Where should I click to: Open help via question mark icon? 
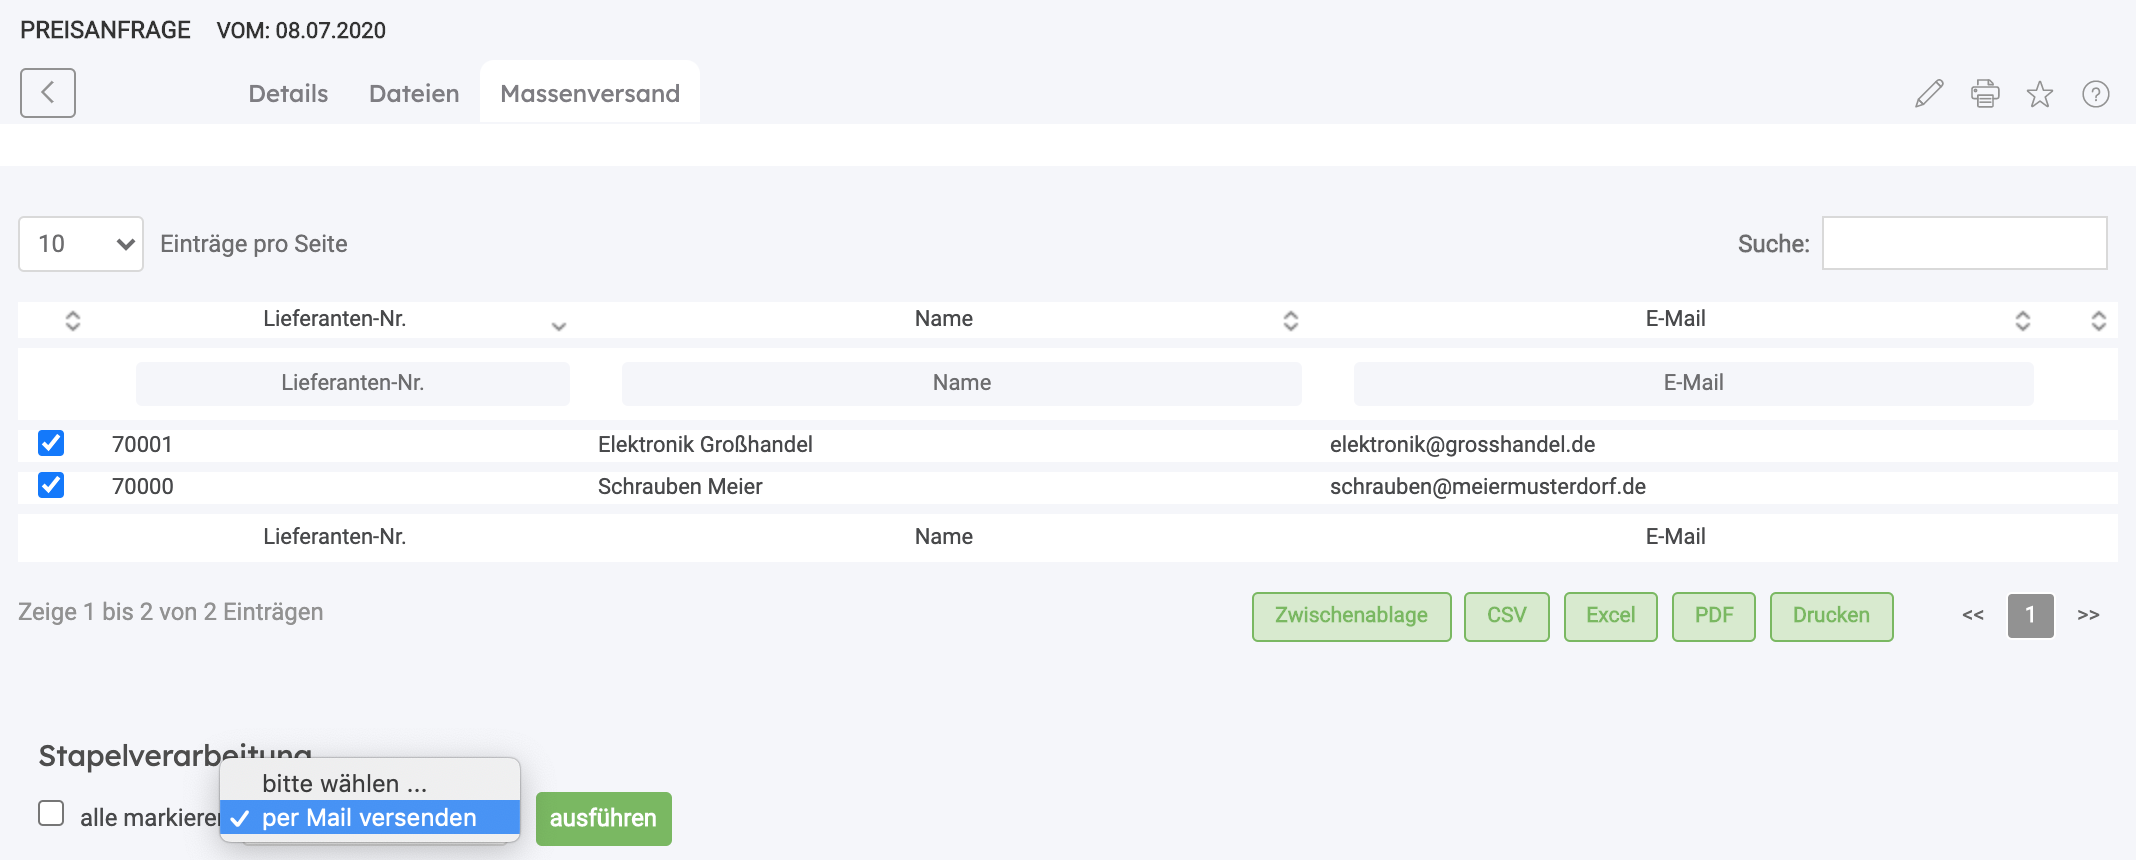[x=2095, y=94]
